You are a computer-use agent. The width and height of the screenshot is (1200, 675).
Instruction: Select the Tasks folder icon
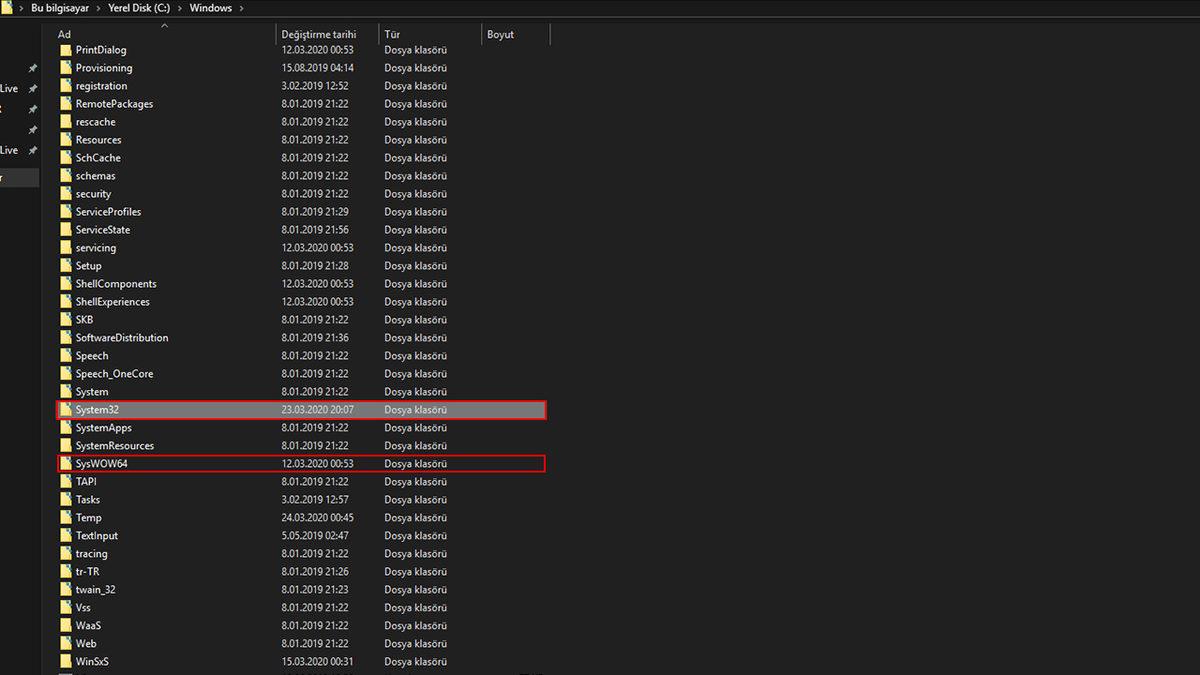66,500
